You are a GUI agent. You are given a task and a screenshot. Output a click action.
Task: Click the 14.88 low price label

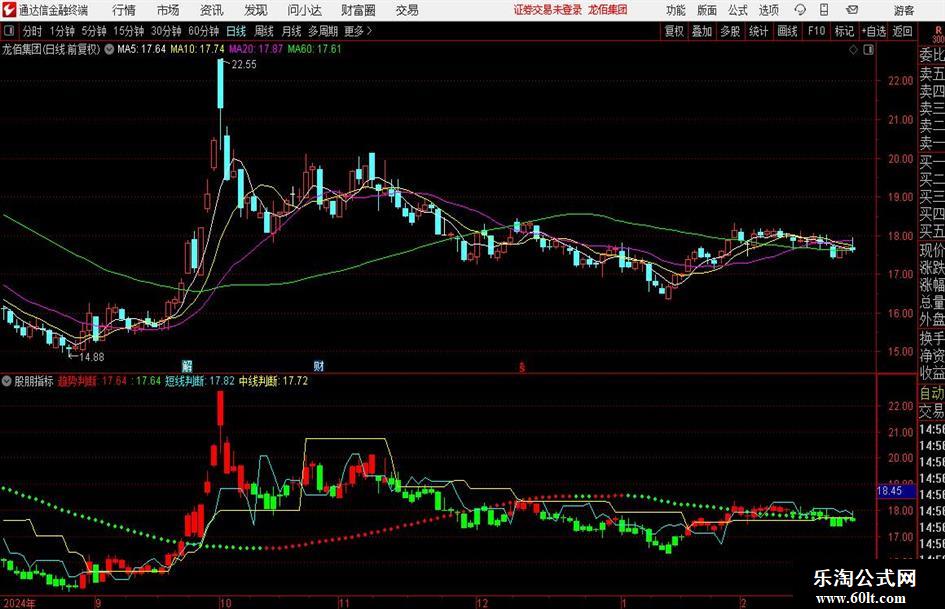coord(92,357)
